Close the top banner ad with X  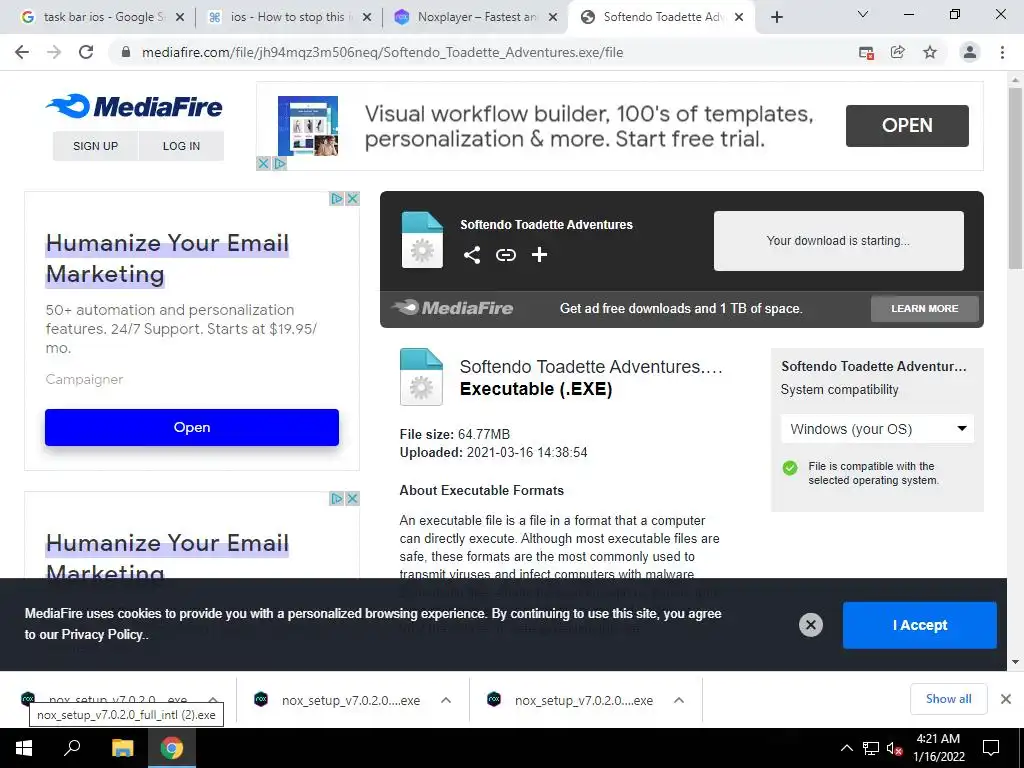pyautogui.click(x=263, y=163)
